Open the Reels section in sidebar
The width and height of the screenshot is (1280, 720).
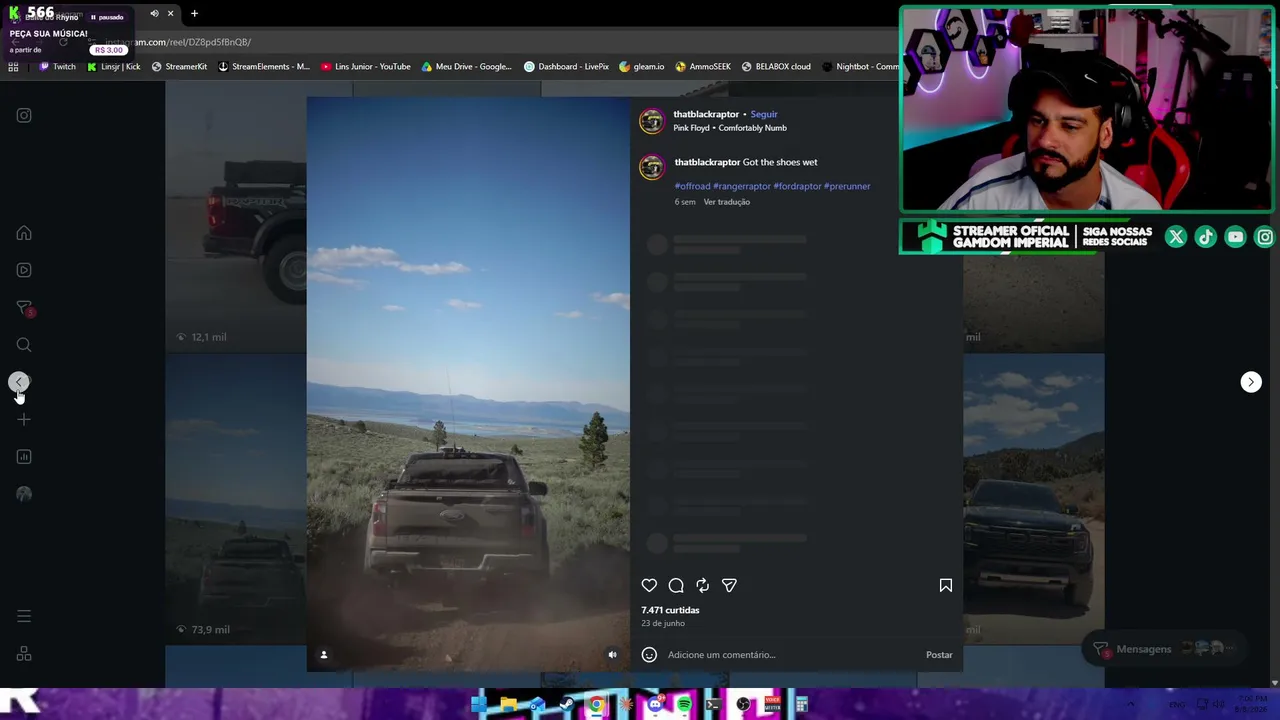click(x=24, y=270)
